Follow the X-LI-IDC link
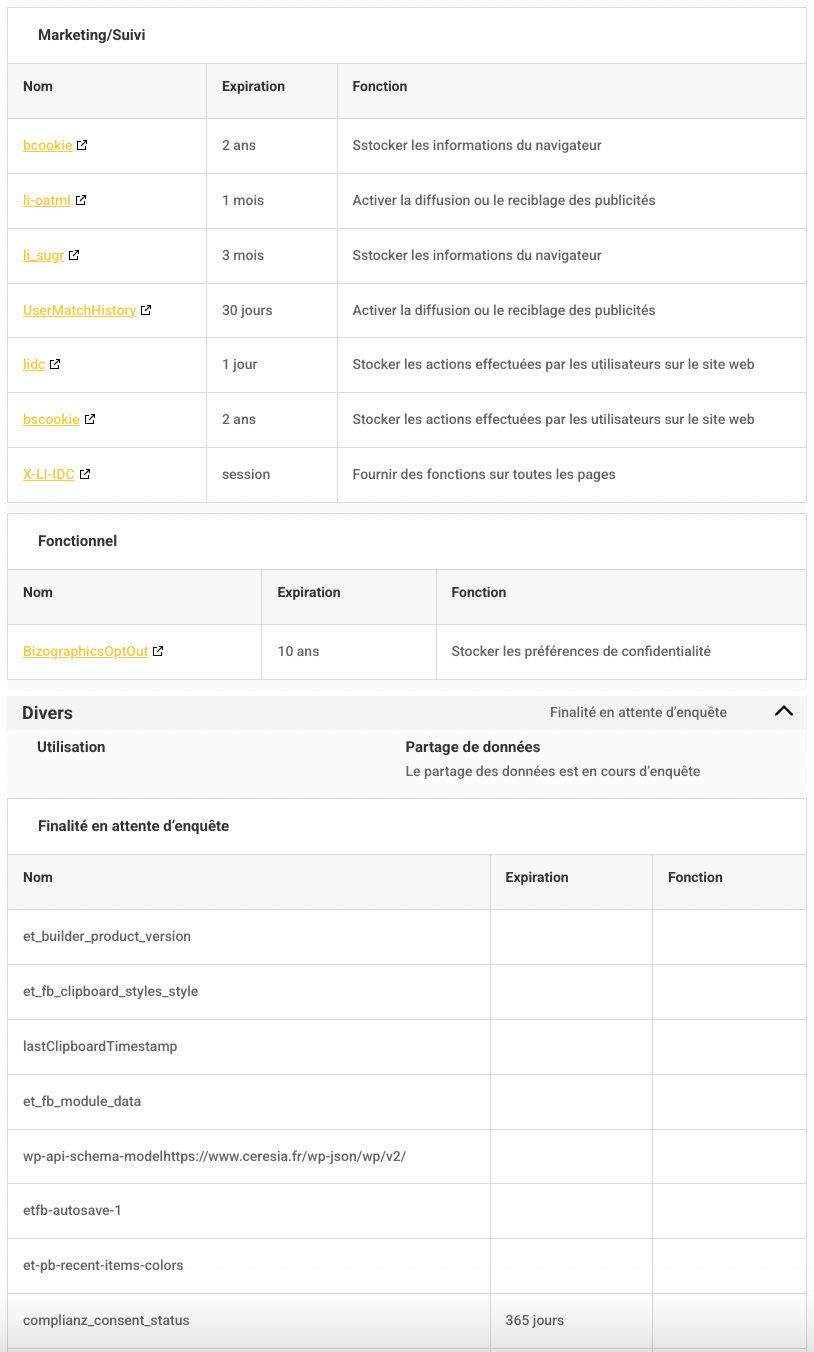 [48, 474]
